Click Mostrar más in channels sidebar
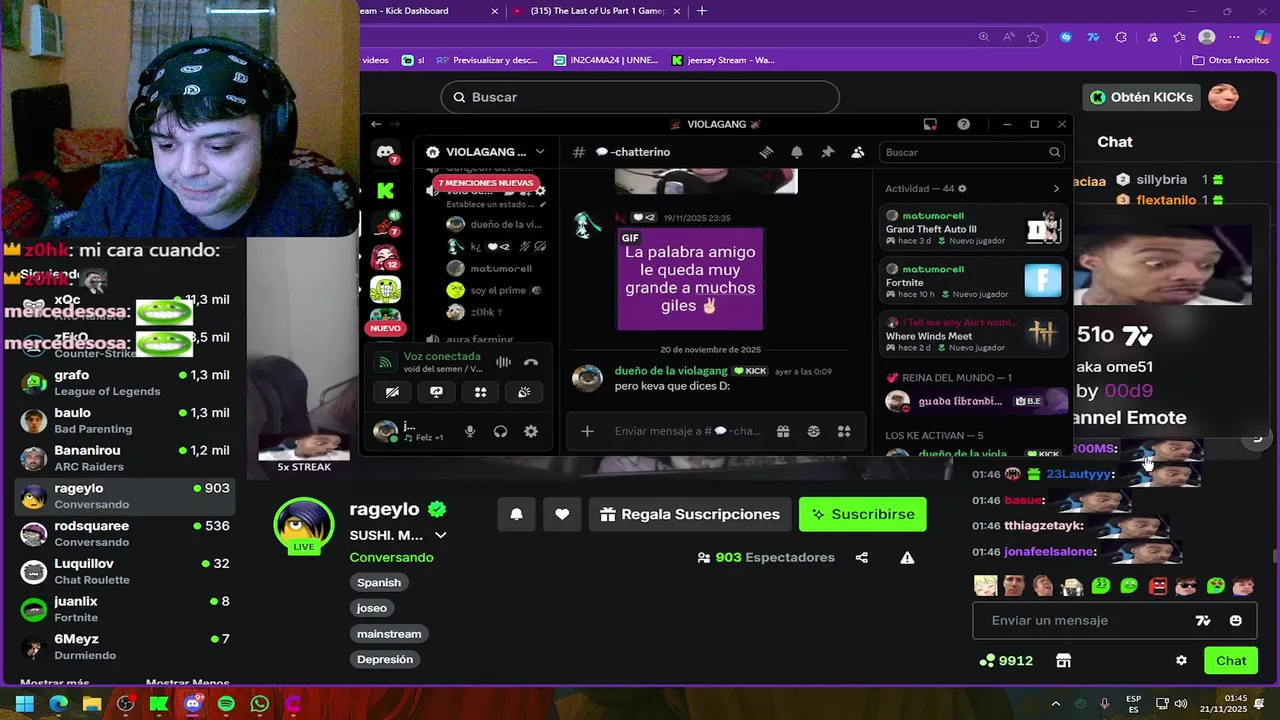Image resolution: width=1280 pixels, height=720 pixels. pos(54,684)
